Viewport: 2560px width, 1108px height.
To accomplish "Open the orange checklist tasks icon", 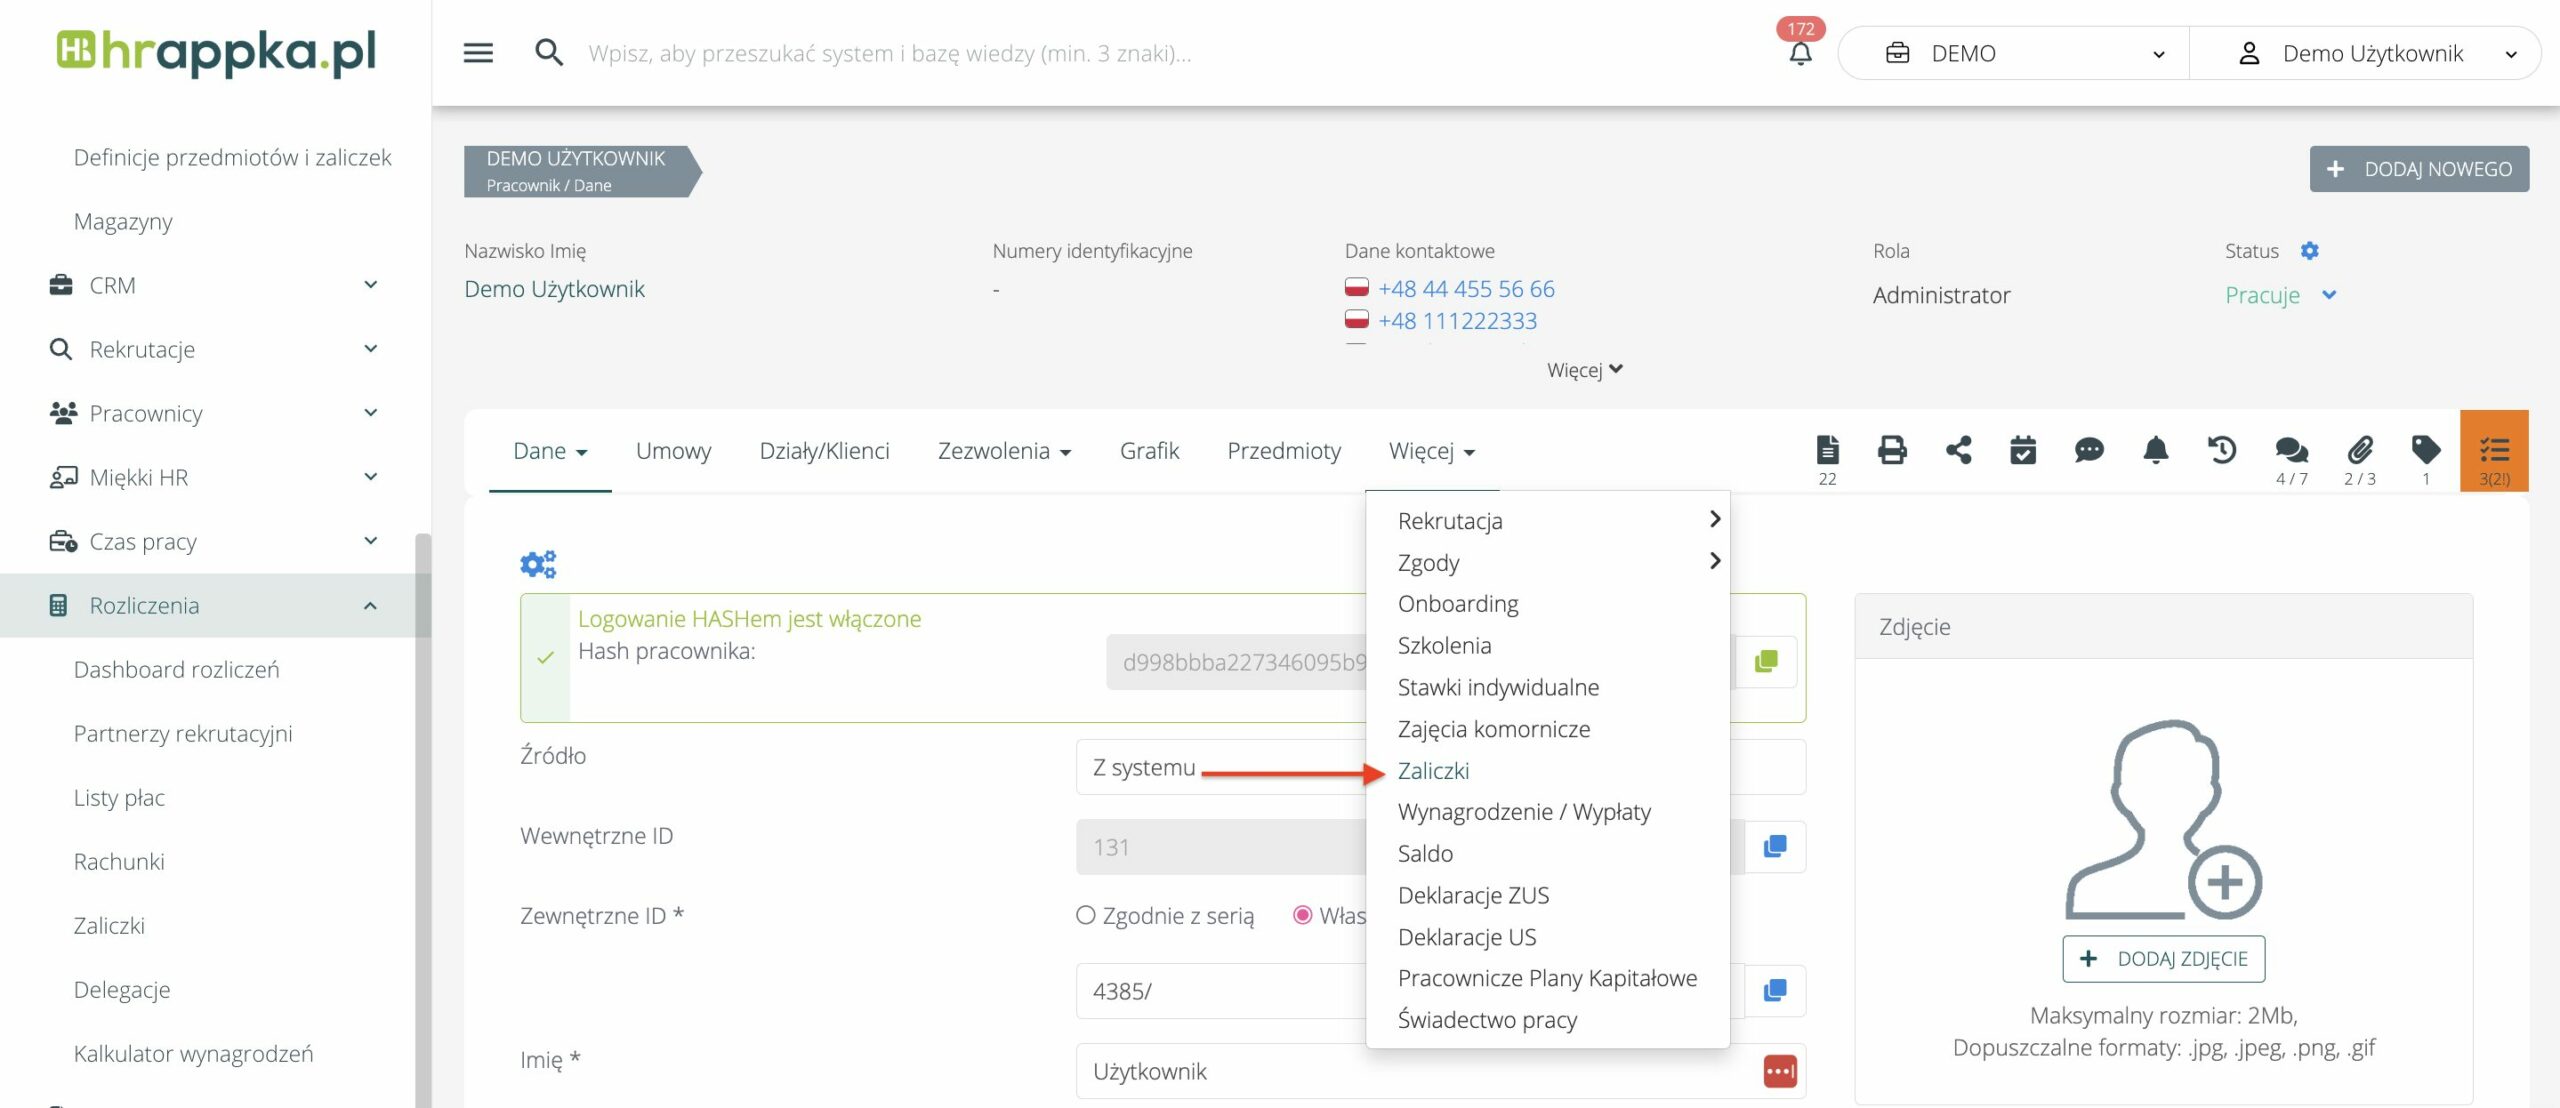I will coord(2494,450).
